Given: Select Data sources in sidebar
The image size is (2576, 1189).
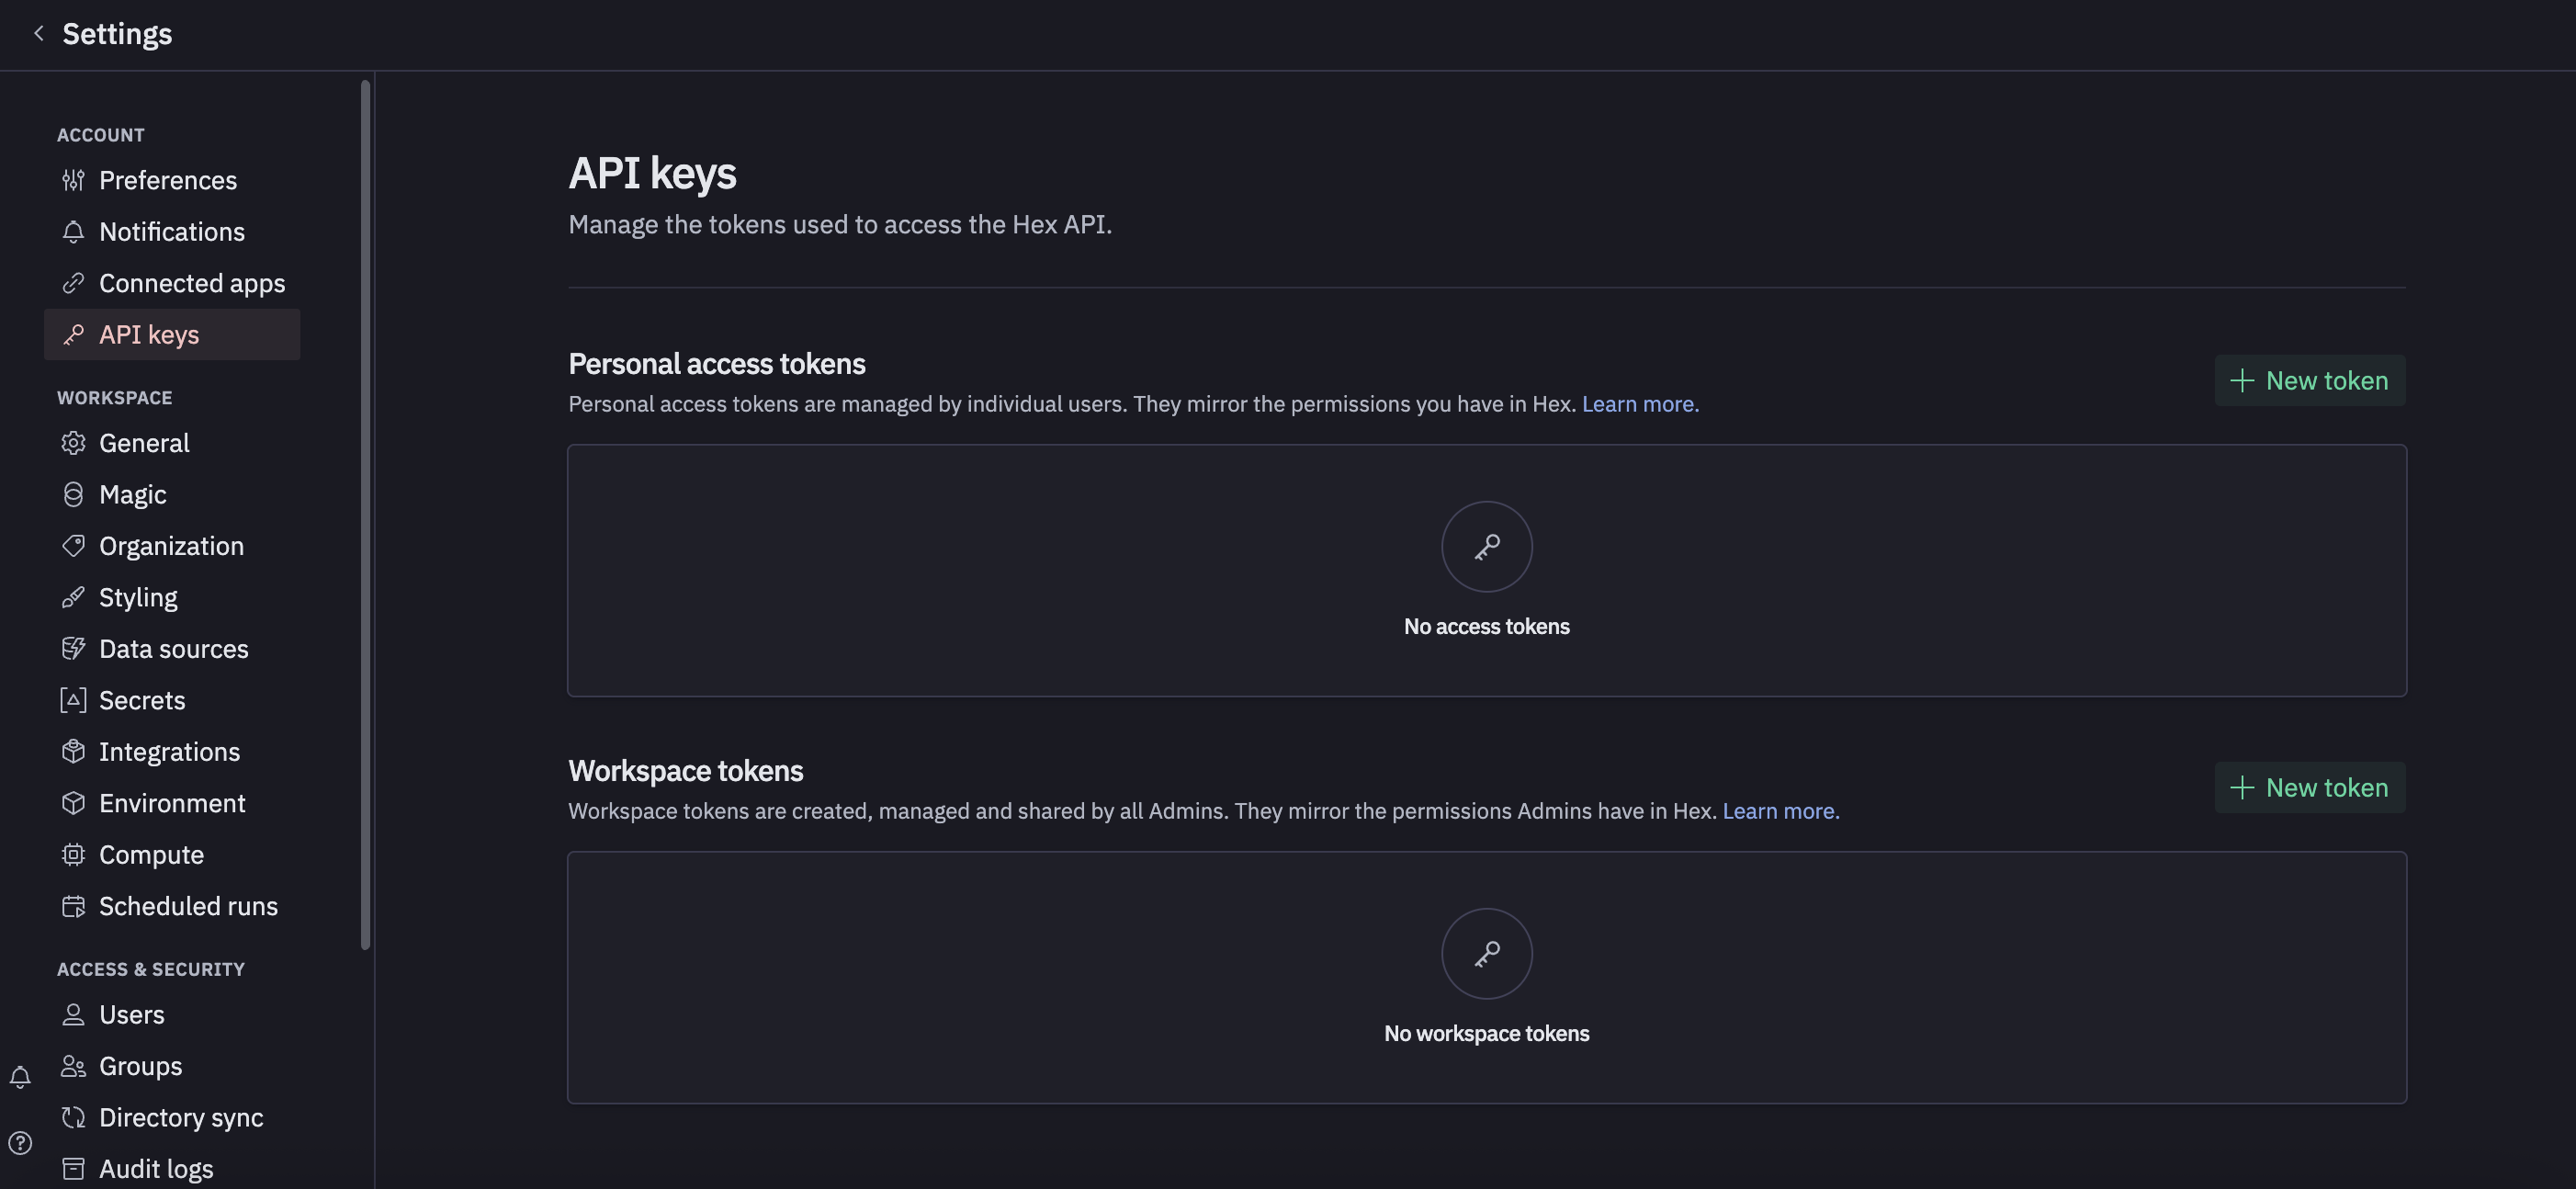Looking at the screenshot, I should click(x=173, y=649).
